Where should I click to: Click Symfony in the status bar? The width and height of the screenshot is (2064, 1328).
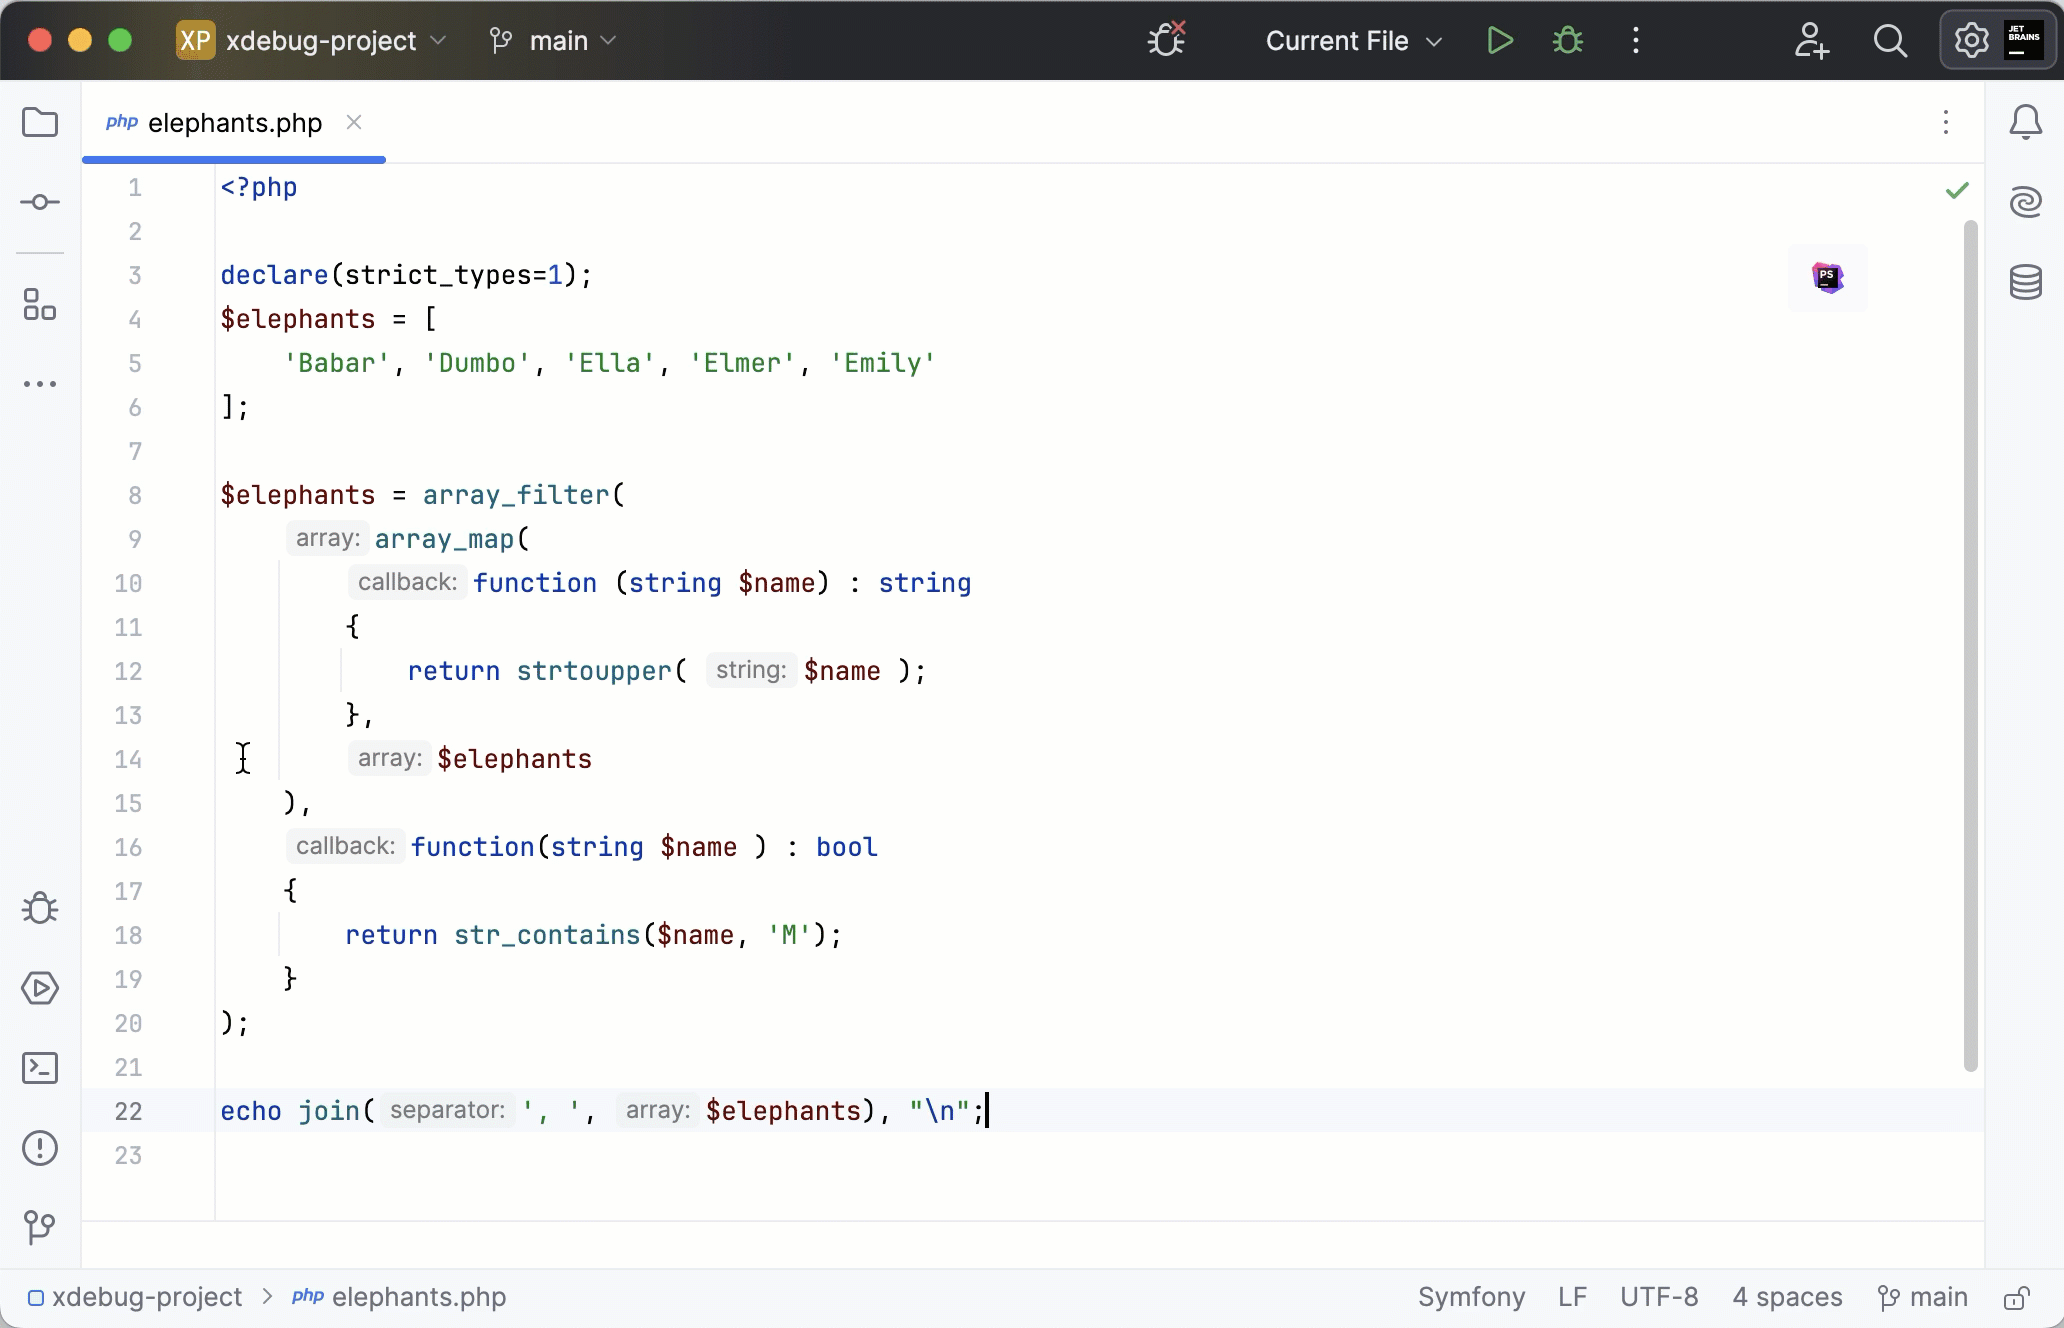coord(1470,1297)
